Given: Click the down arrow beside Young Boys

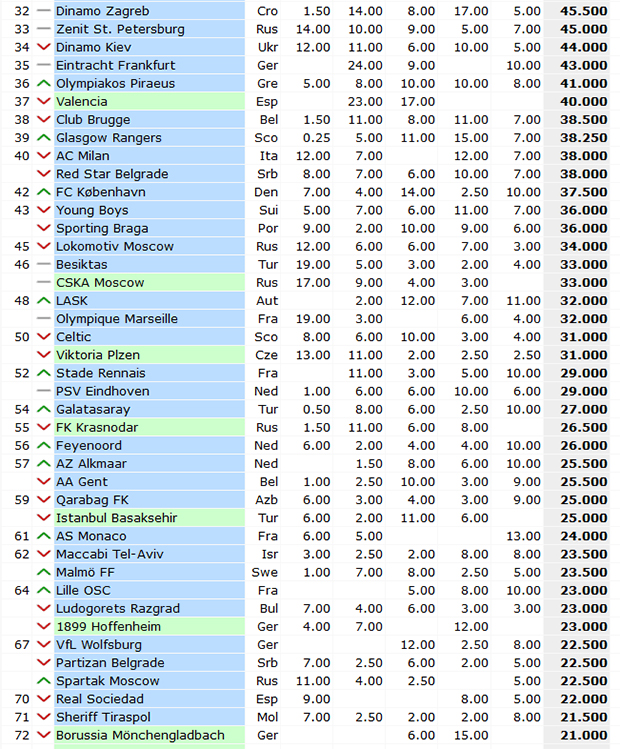Looking at the screenshot, I should 43,210.
